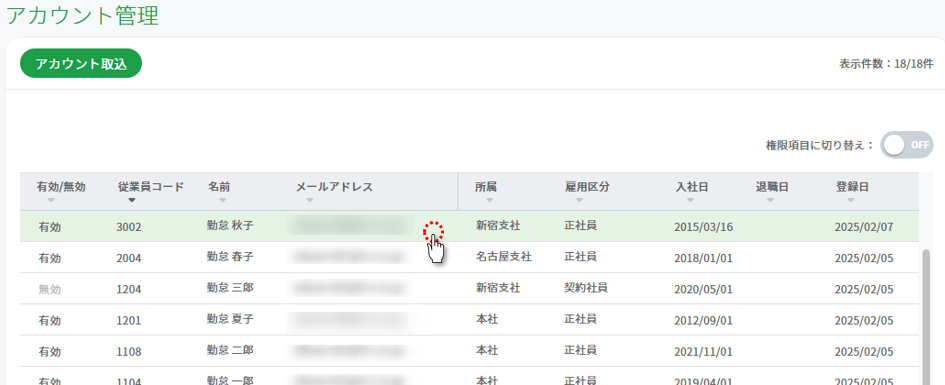Click the 有効/無効 column header label

(x=61, y=187)
